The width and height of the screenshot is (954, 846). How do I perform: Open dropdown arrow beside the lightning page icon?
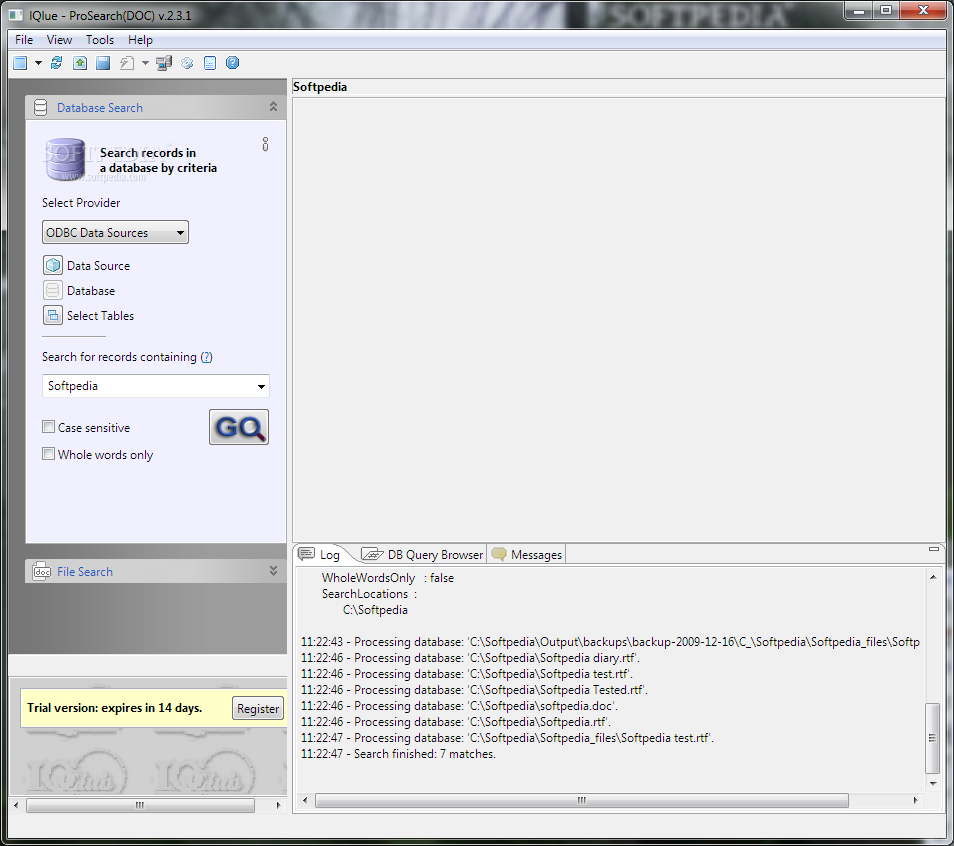tap(145, 63)
